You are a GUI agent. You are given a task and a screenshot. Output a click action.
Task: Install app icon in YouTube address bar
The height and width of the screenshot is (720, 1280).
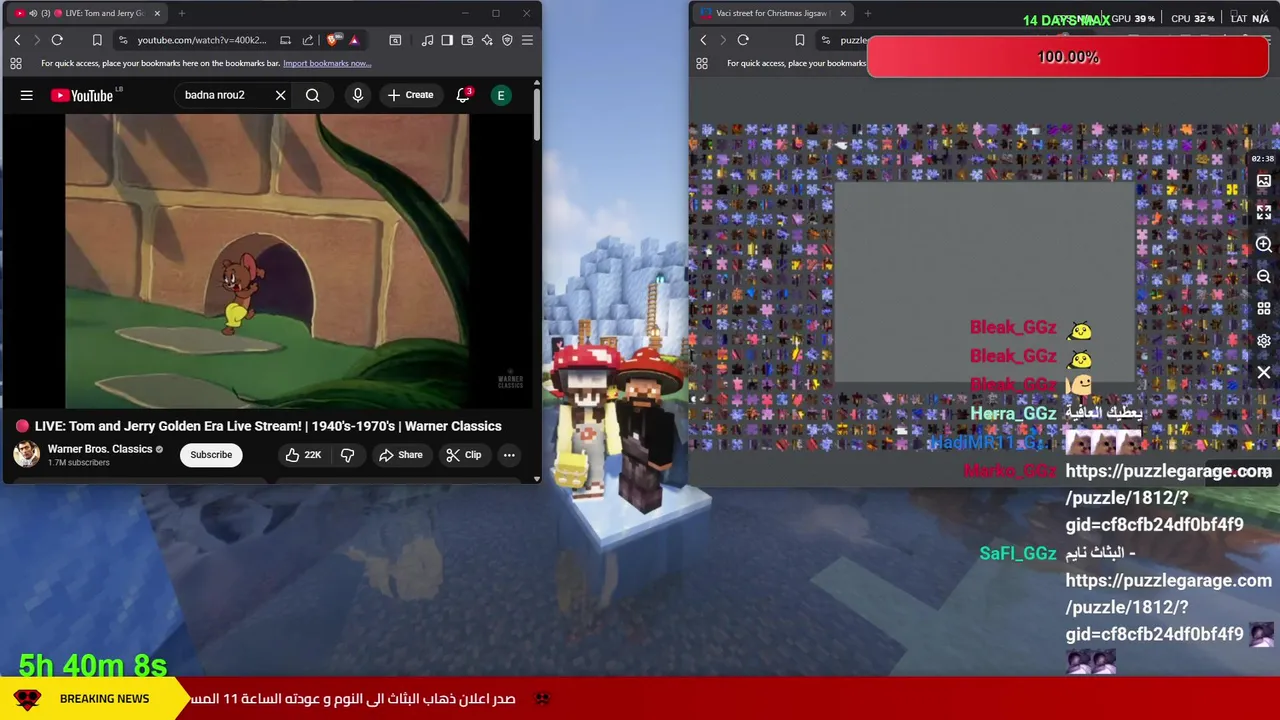(x=285, y=40)
